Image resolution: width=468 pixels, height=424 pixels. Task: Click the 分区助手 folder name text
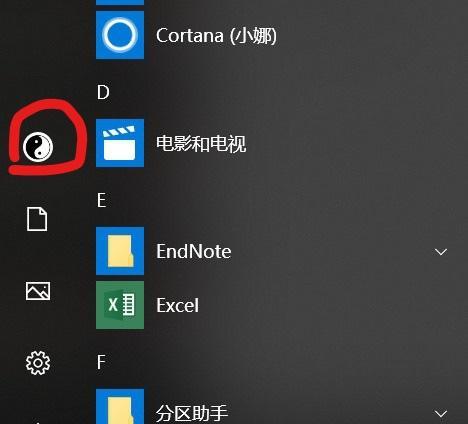[x=192, y=413]
